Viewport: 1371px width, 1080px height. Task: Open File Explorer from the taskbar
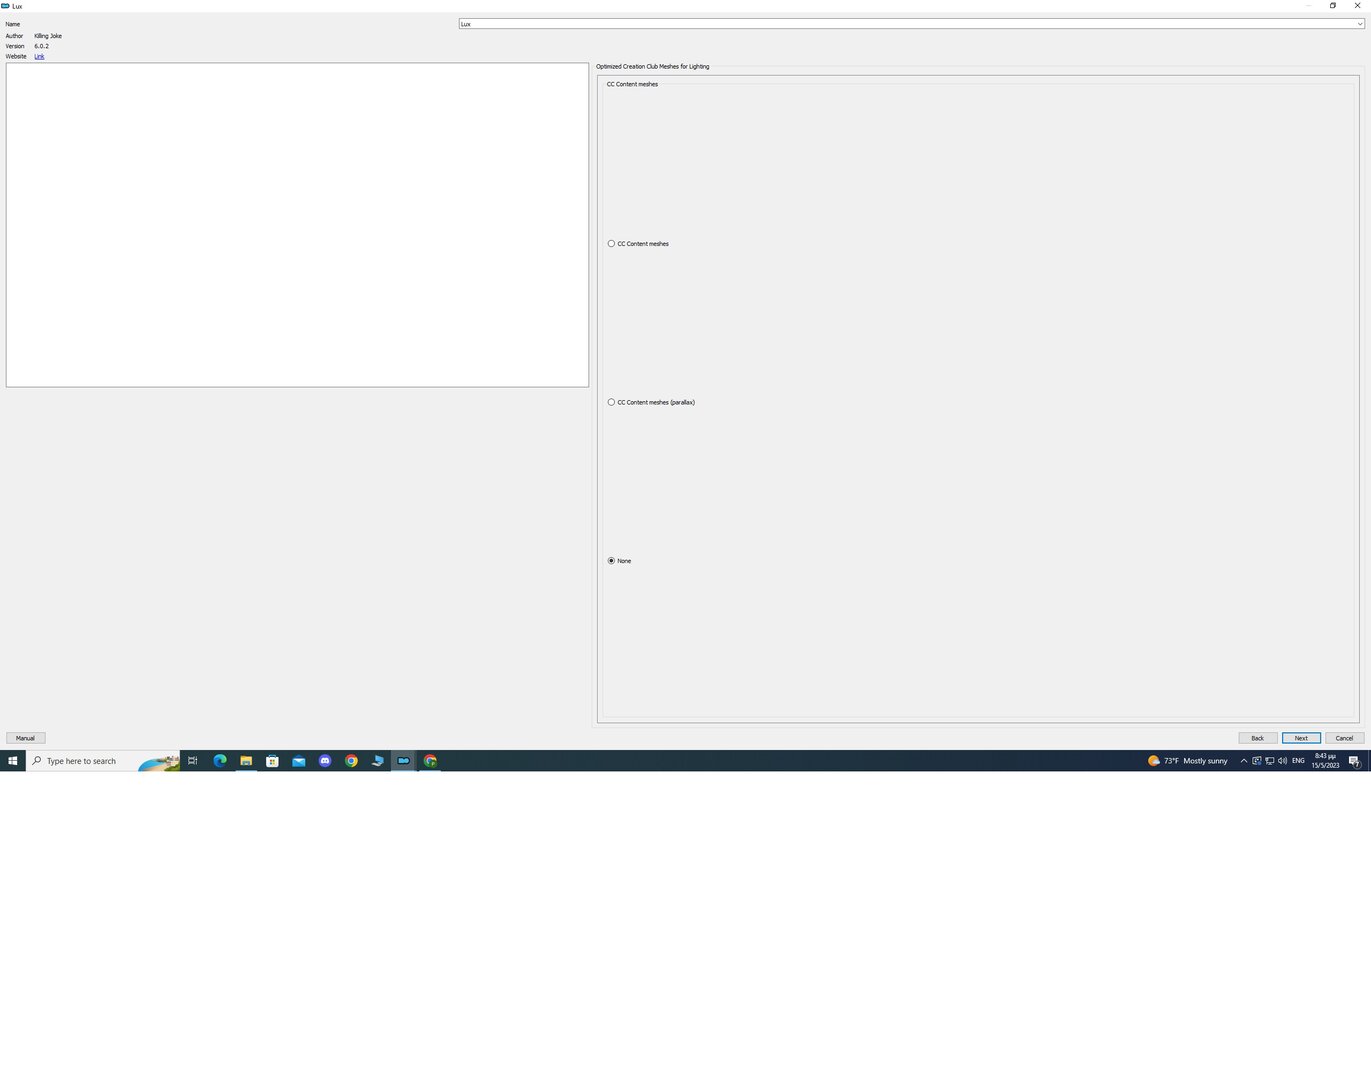point(246,761)
